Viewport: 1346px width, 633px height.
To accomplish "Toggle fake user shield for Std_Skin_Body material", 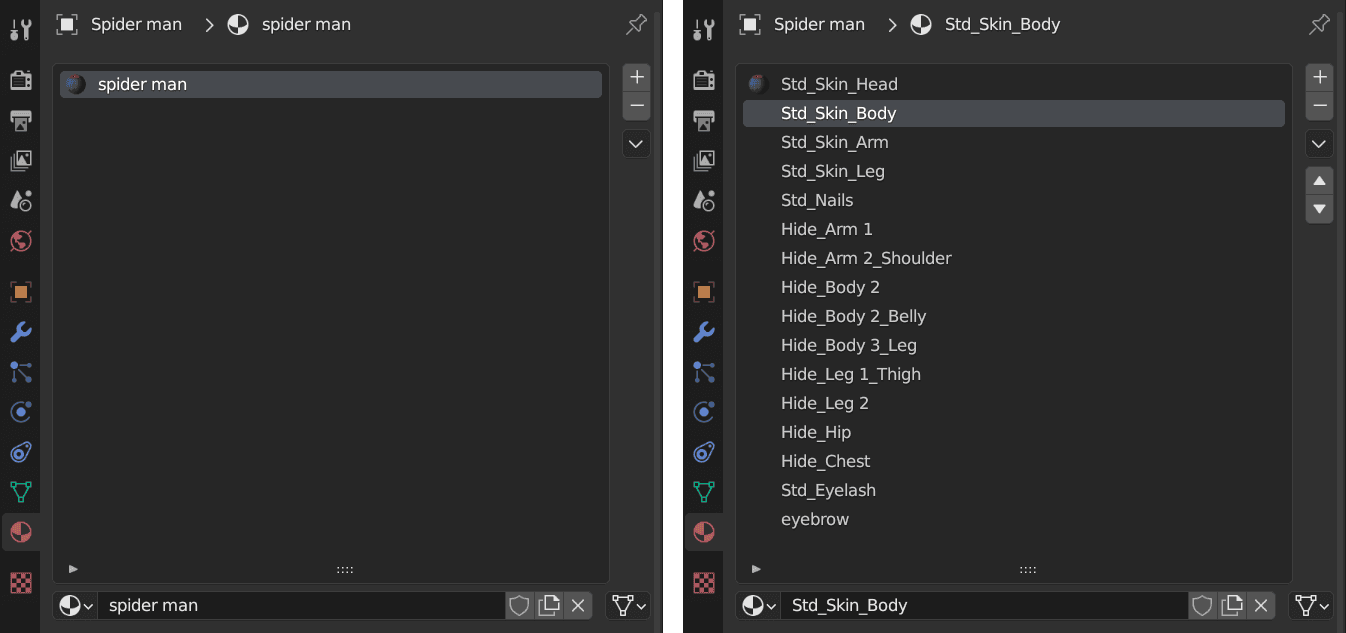I will 1202,605.
